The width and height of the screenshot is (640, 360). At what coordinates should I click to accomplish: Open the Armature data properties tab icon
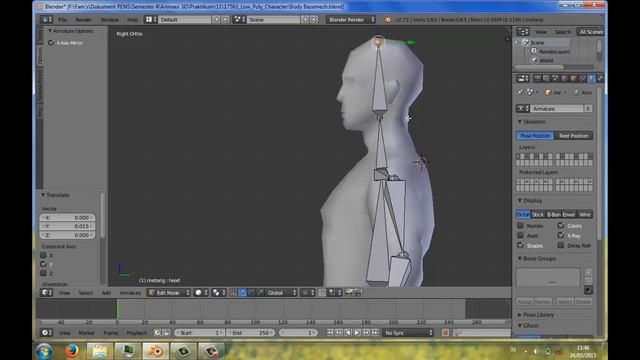click(591, 78)
